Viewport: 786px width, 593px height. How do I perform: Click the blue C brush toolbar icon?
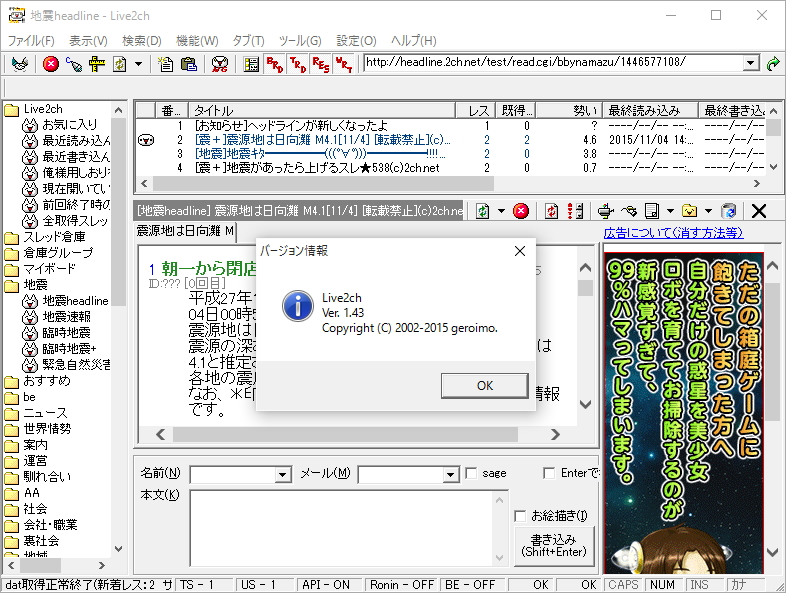pos(74,64)
